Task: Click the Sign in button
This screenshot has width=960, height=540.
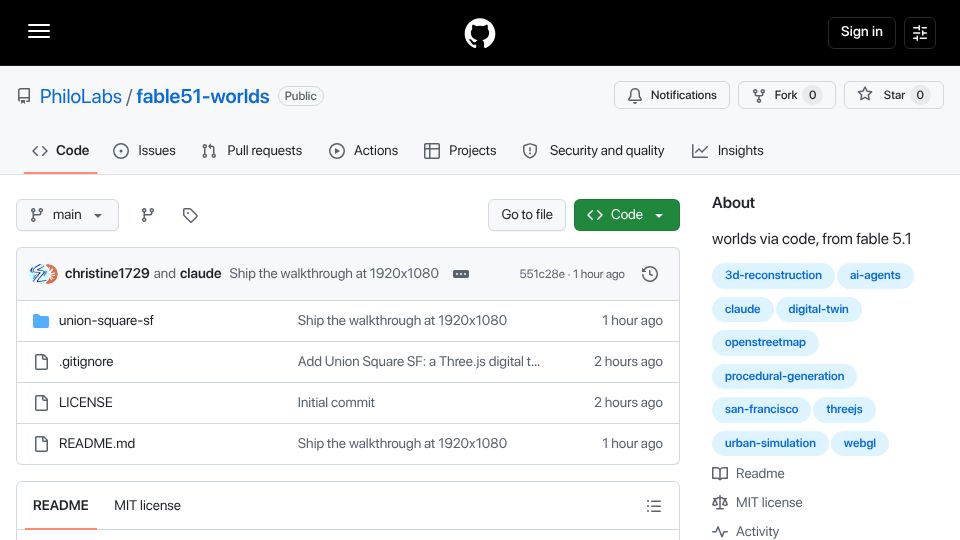Action: click(861, 32)
